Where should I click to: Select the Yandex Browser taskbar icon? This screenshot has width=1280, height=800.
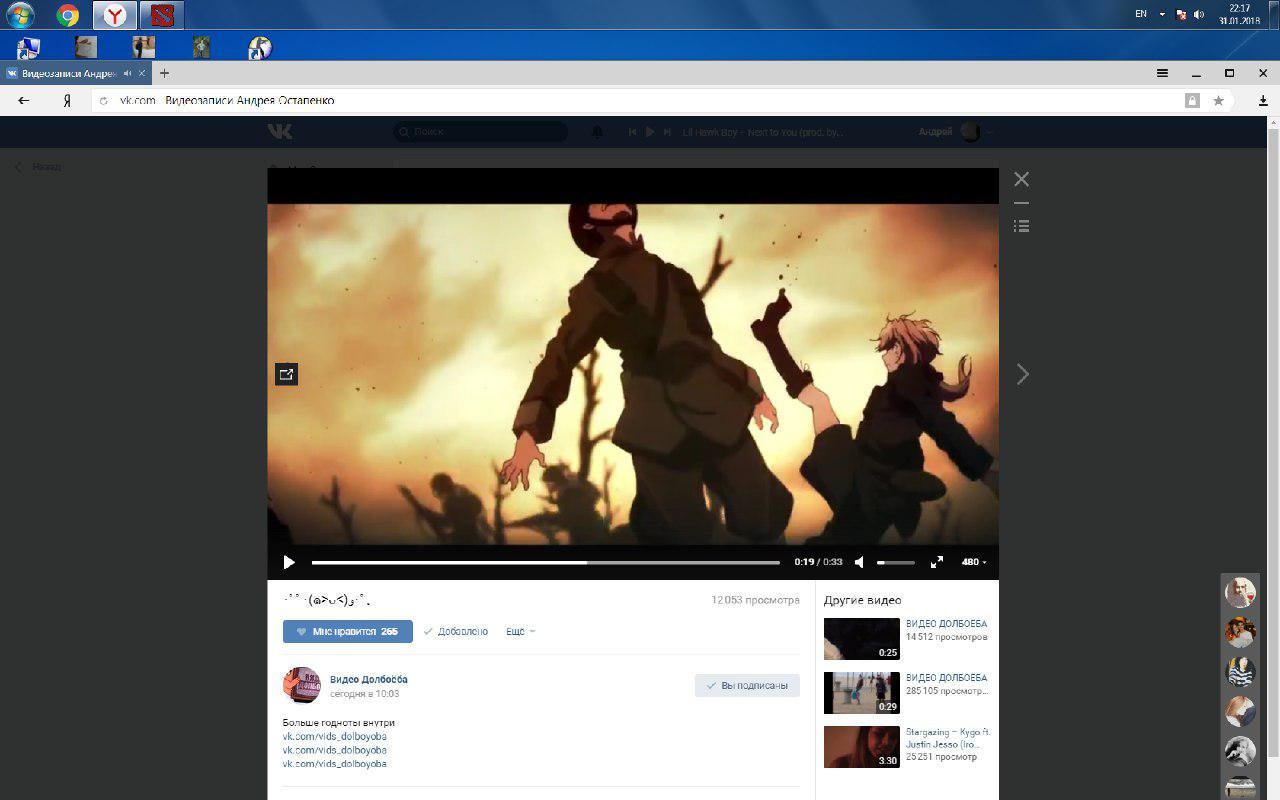coord(116,15)
